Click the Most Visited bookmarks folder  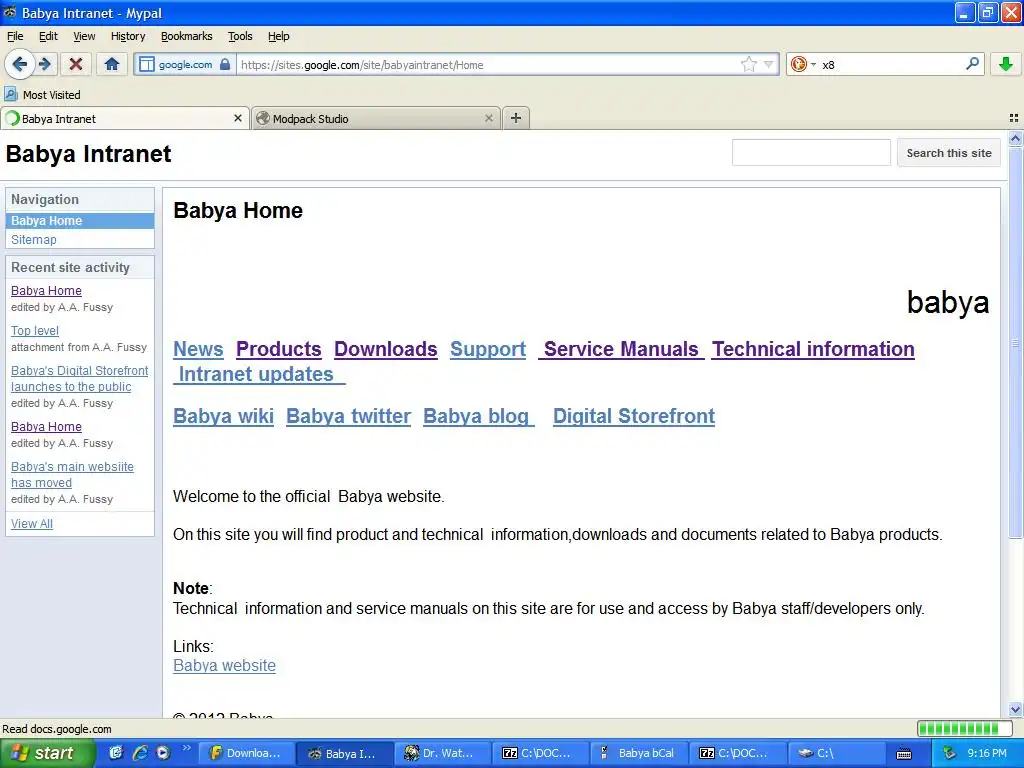click(42, 95)
